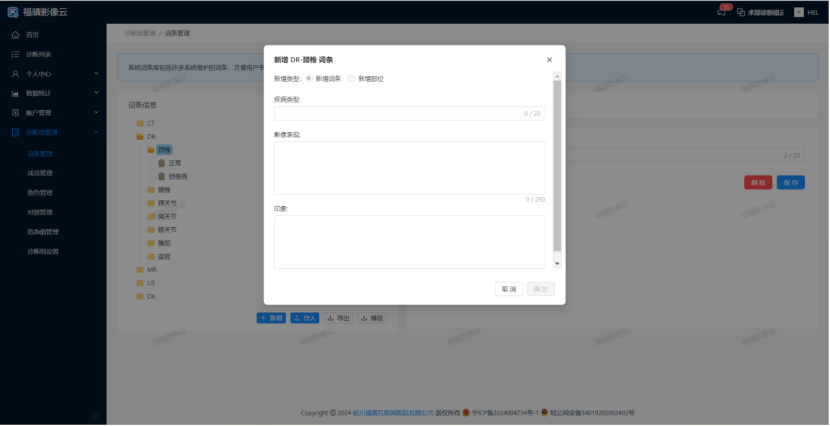
Task: Click the home icon beside 首页
Action: pyautogui.click(x=15, y=35)
